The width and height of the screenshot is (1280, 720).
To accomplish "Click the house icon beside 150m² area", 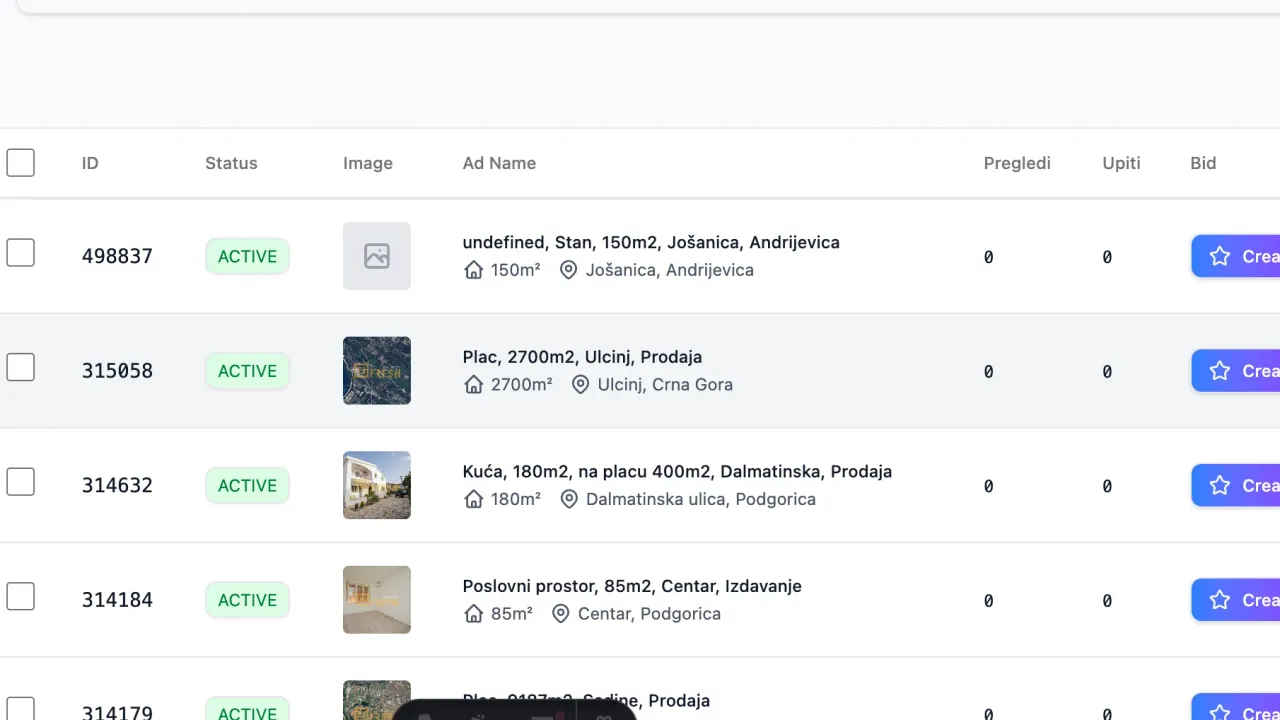I will [x=474, y=270].
